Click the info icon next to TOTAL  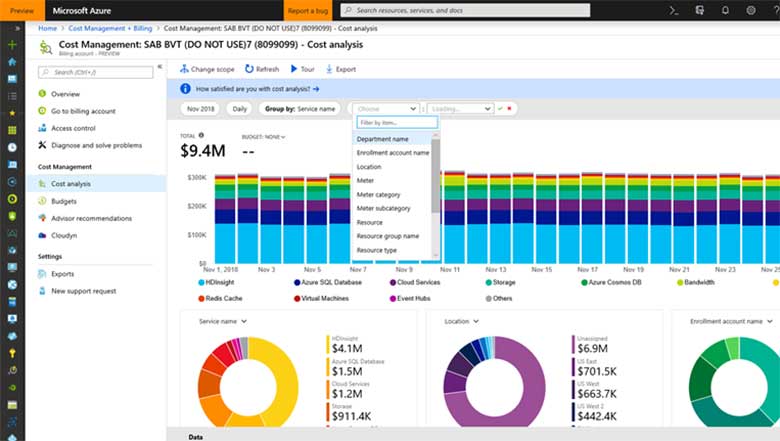(x=201, y=135)
